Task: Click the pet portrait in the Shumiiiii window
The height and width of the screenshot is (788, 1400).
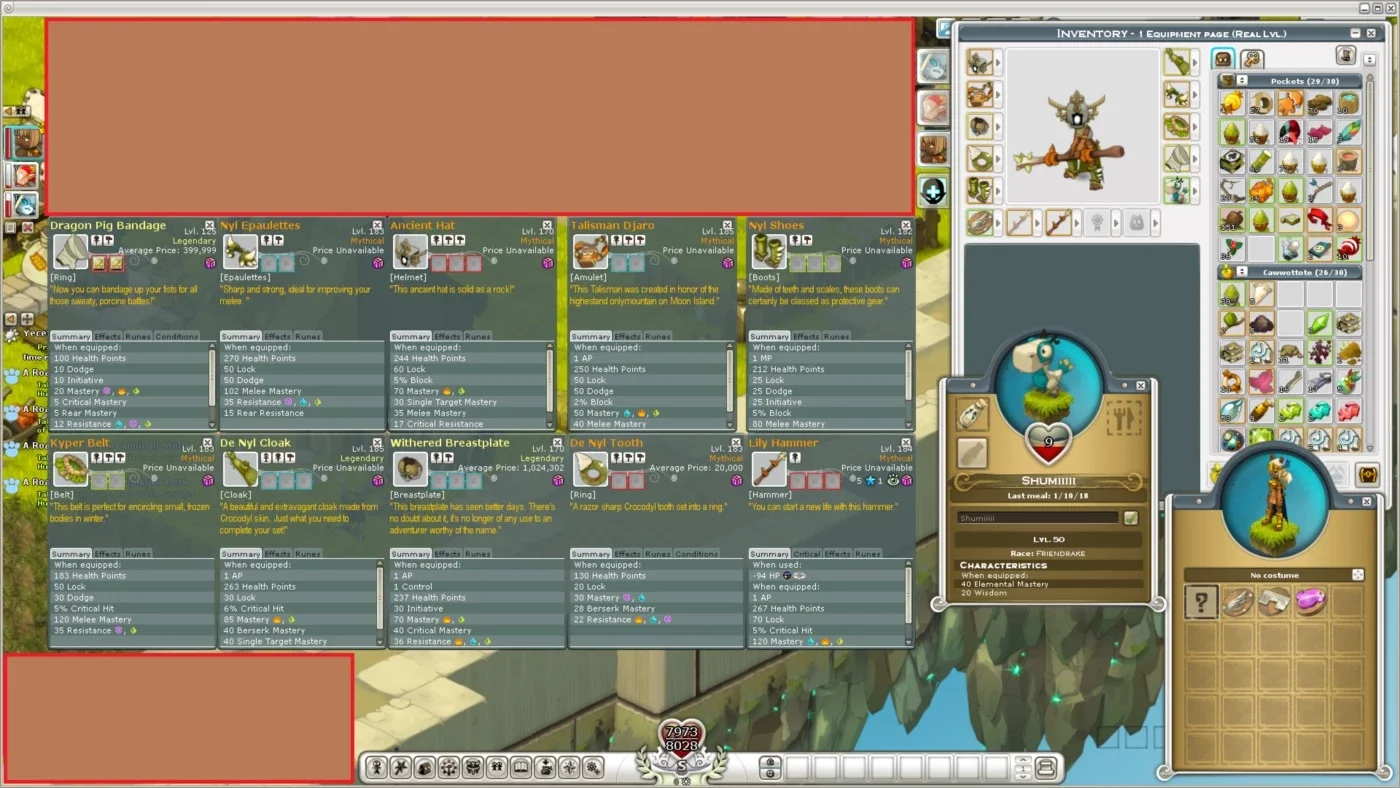Action: point(1048,385)
